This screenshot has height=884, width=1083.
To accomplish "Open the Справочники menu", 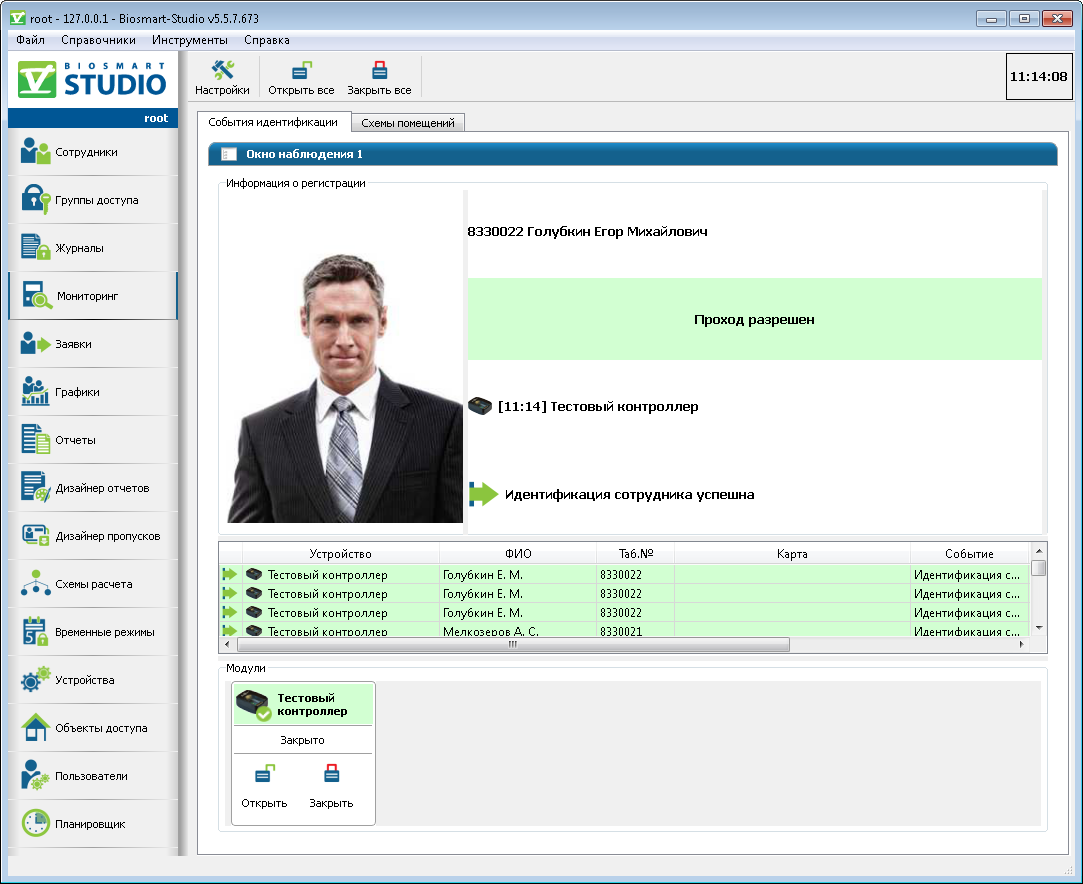I will [98, 40].
